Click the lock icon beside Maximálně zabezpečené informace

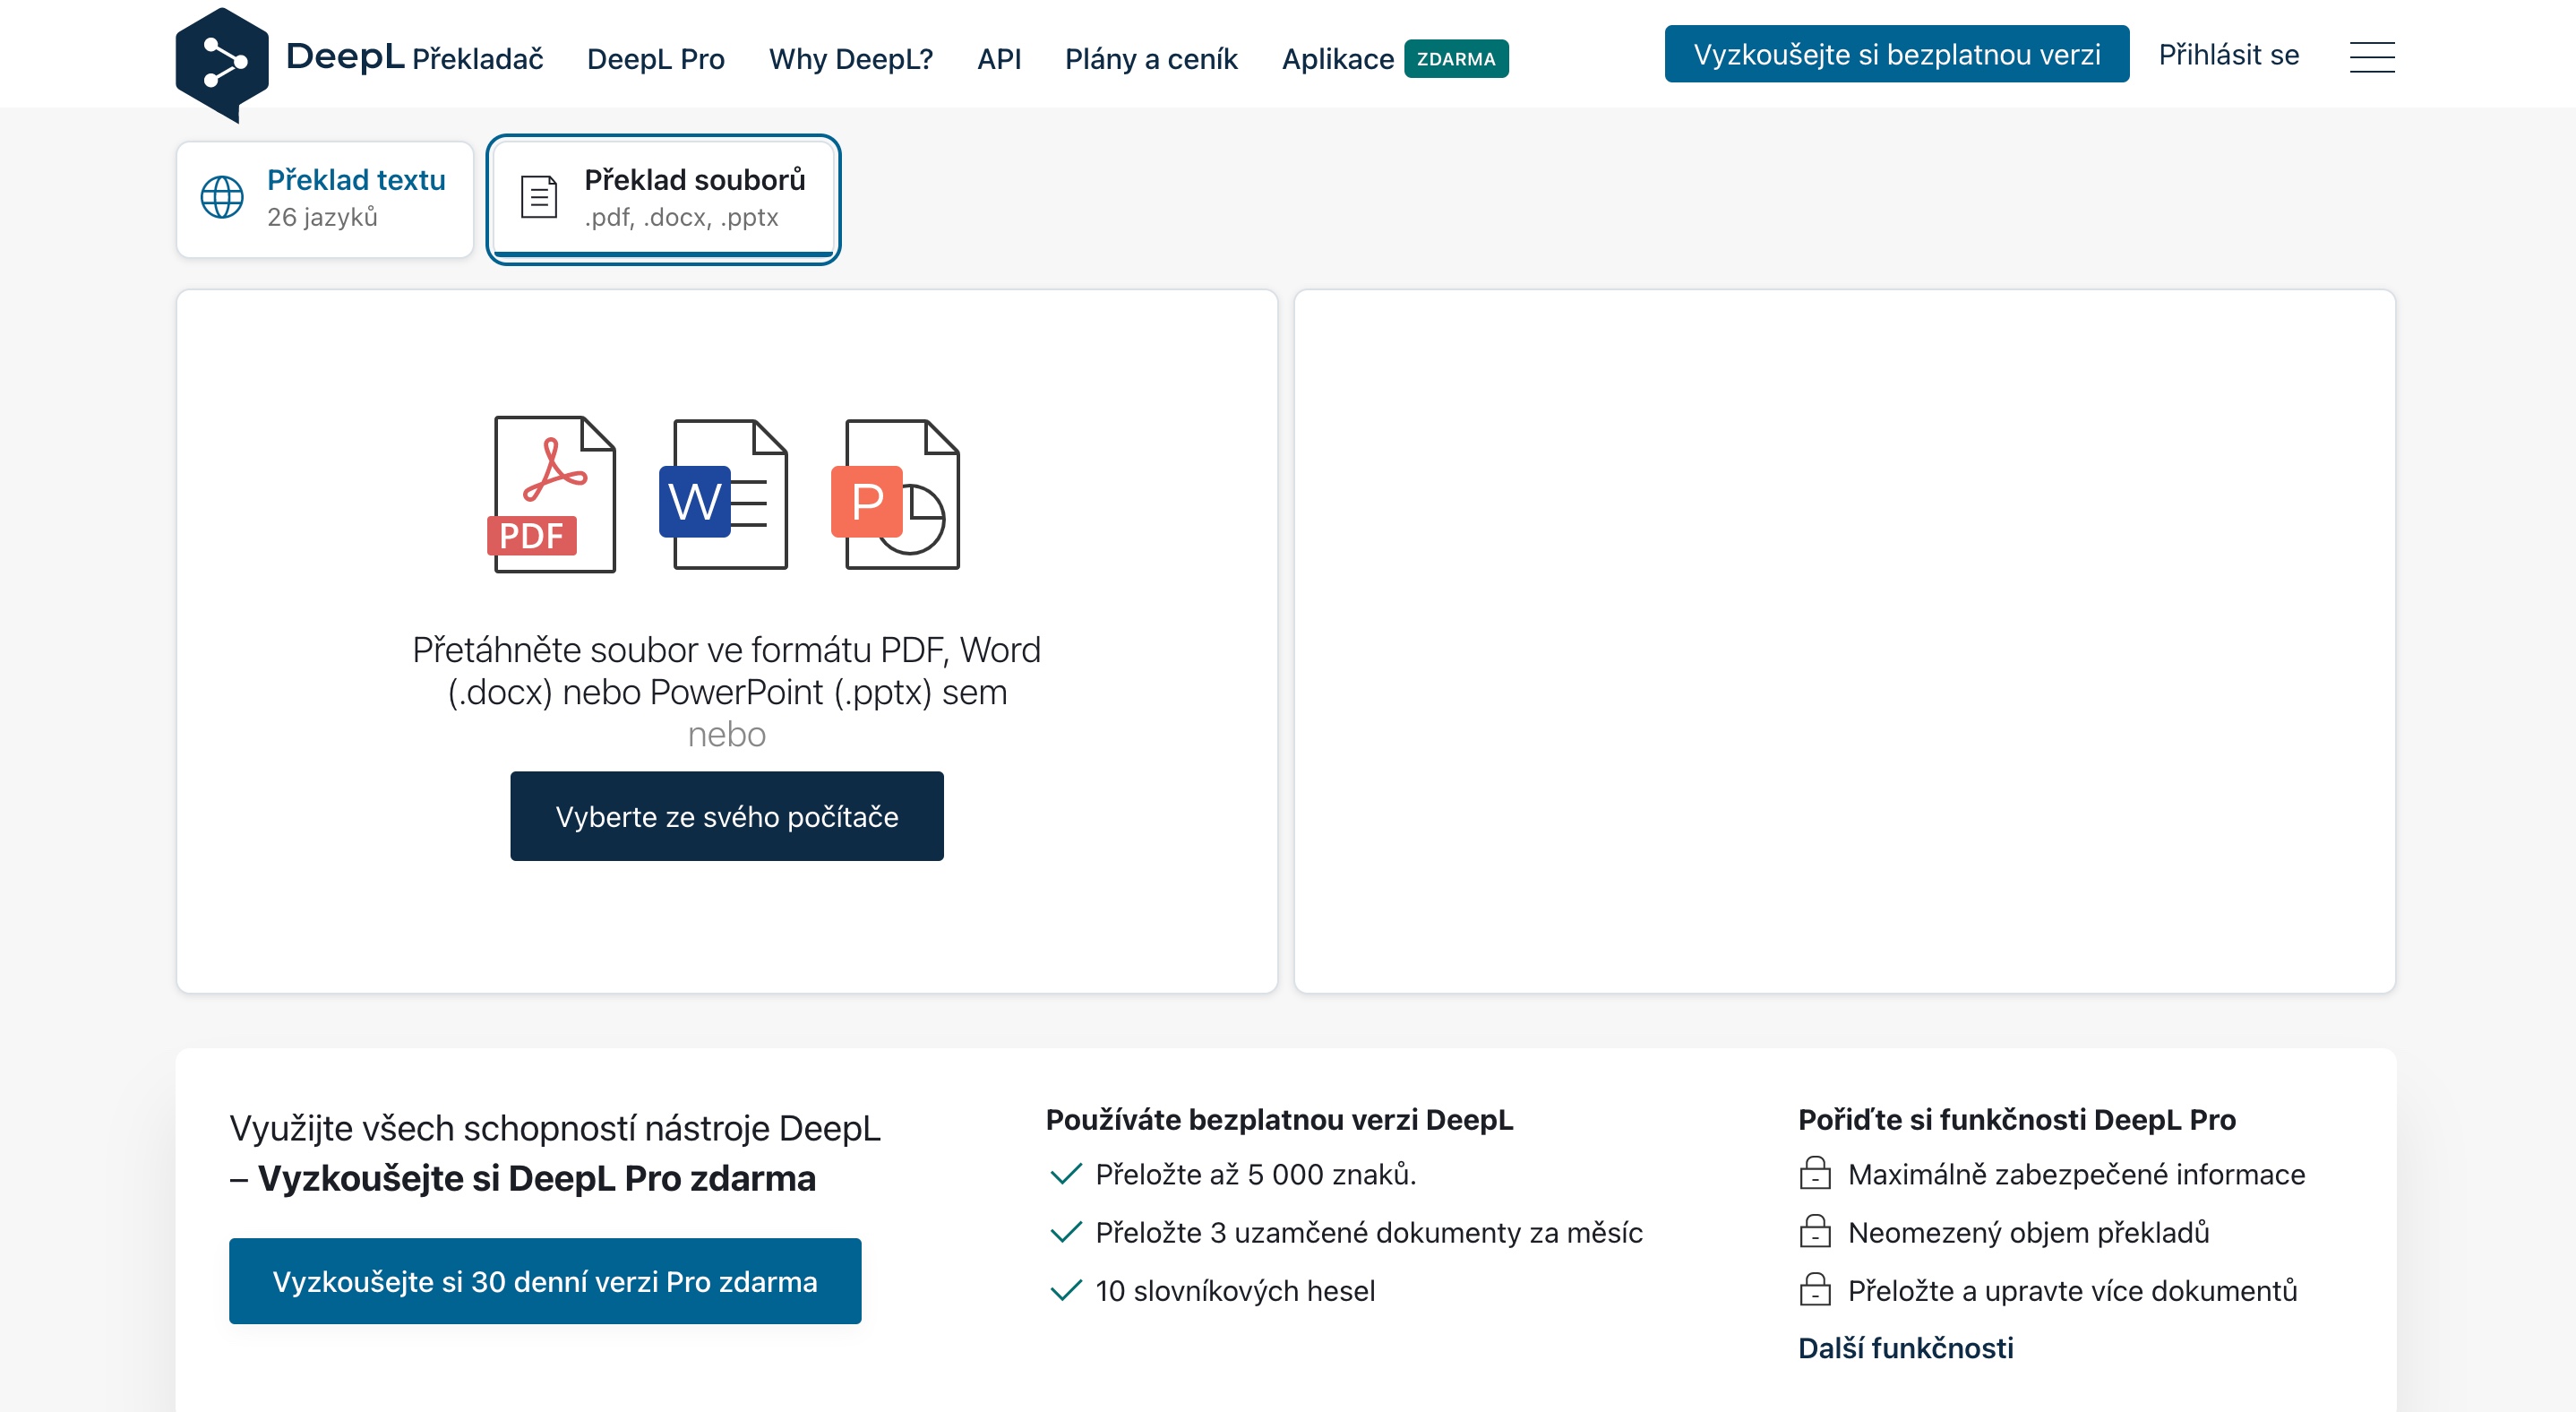click(x=1814, y=1173)
